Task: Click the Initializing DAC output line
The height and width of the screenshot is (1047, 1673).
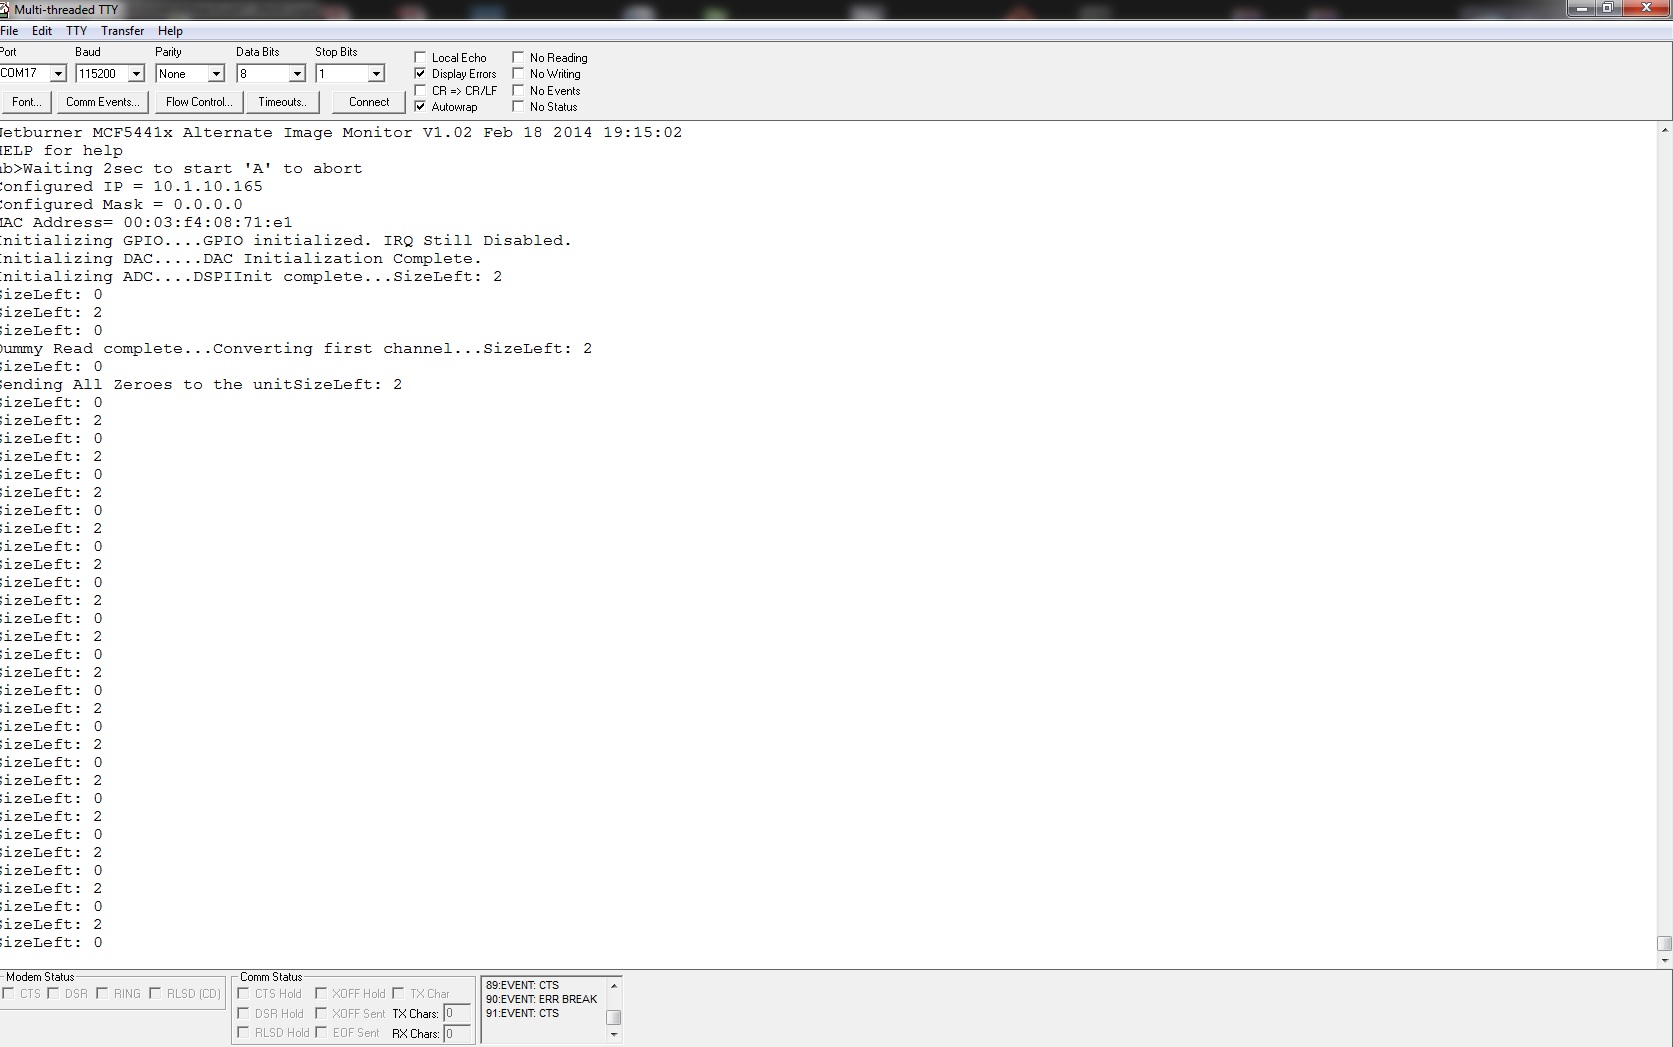Action: click(x=241, y=259)
